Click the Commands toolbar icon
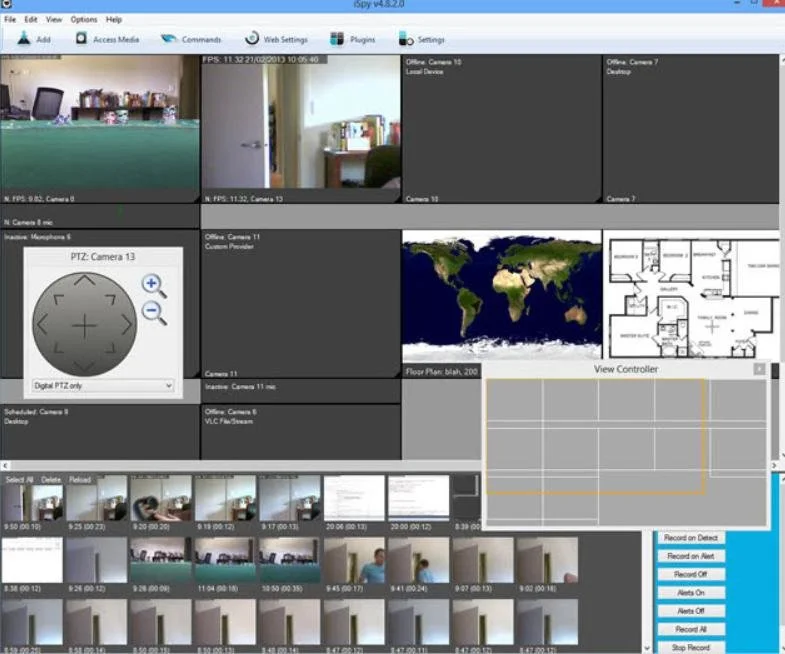This screenshot has width=785, height=654. point(169,39)
